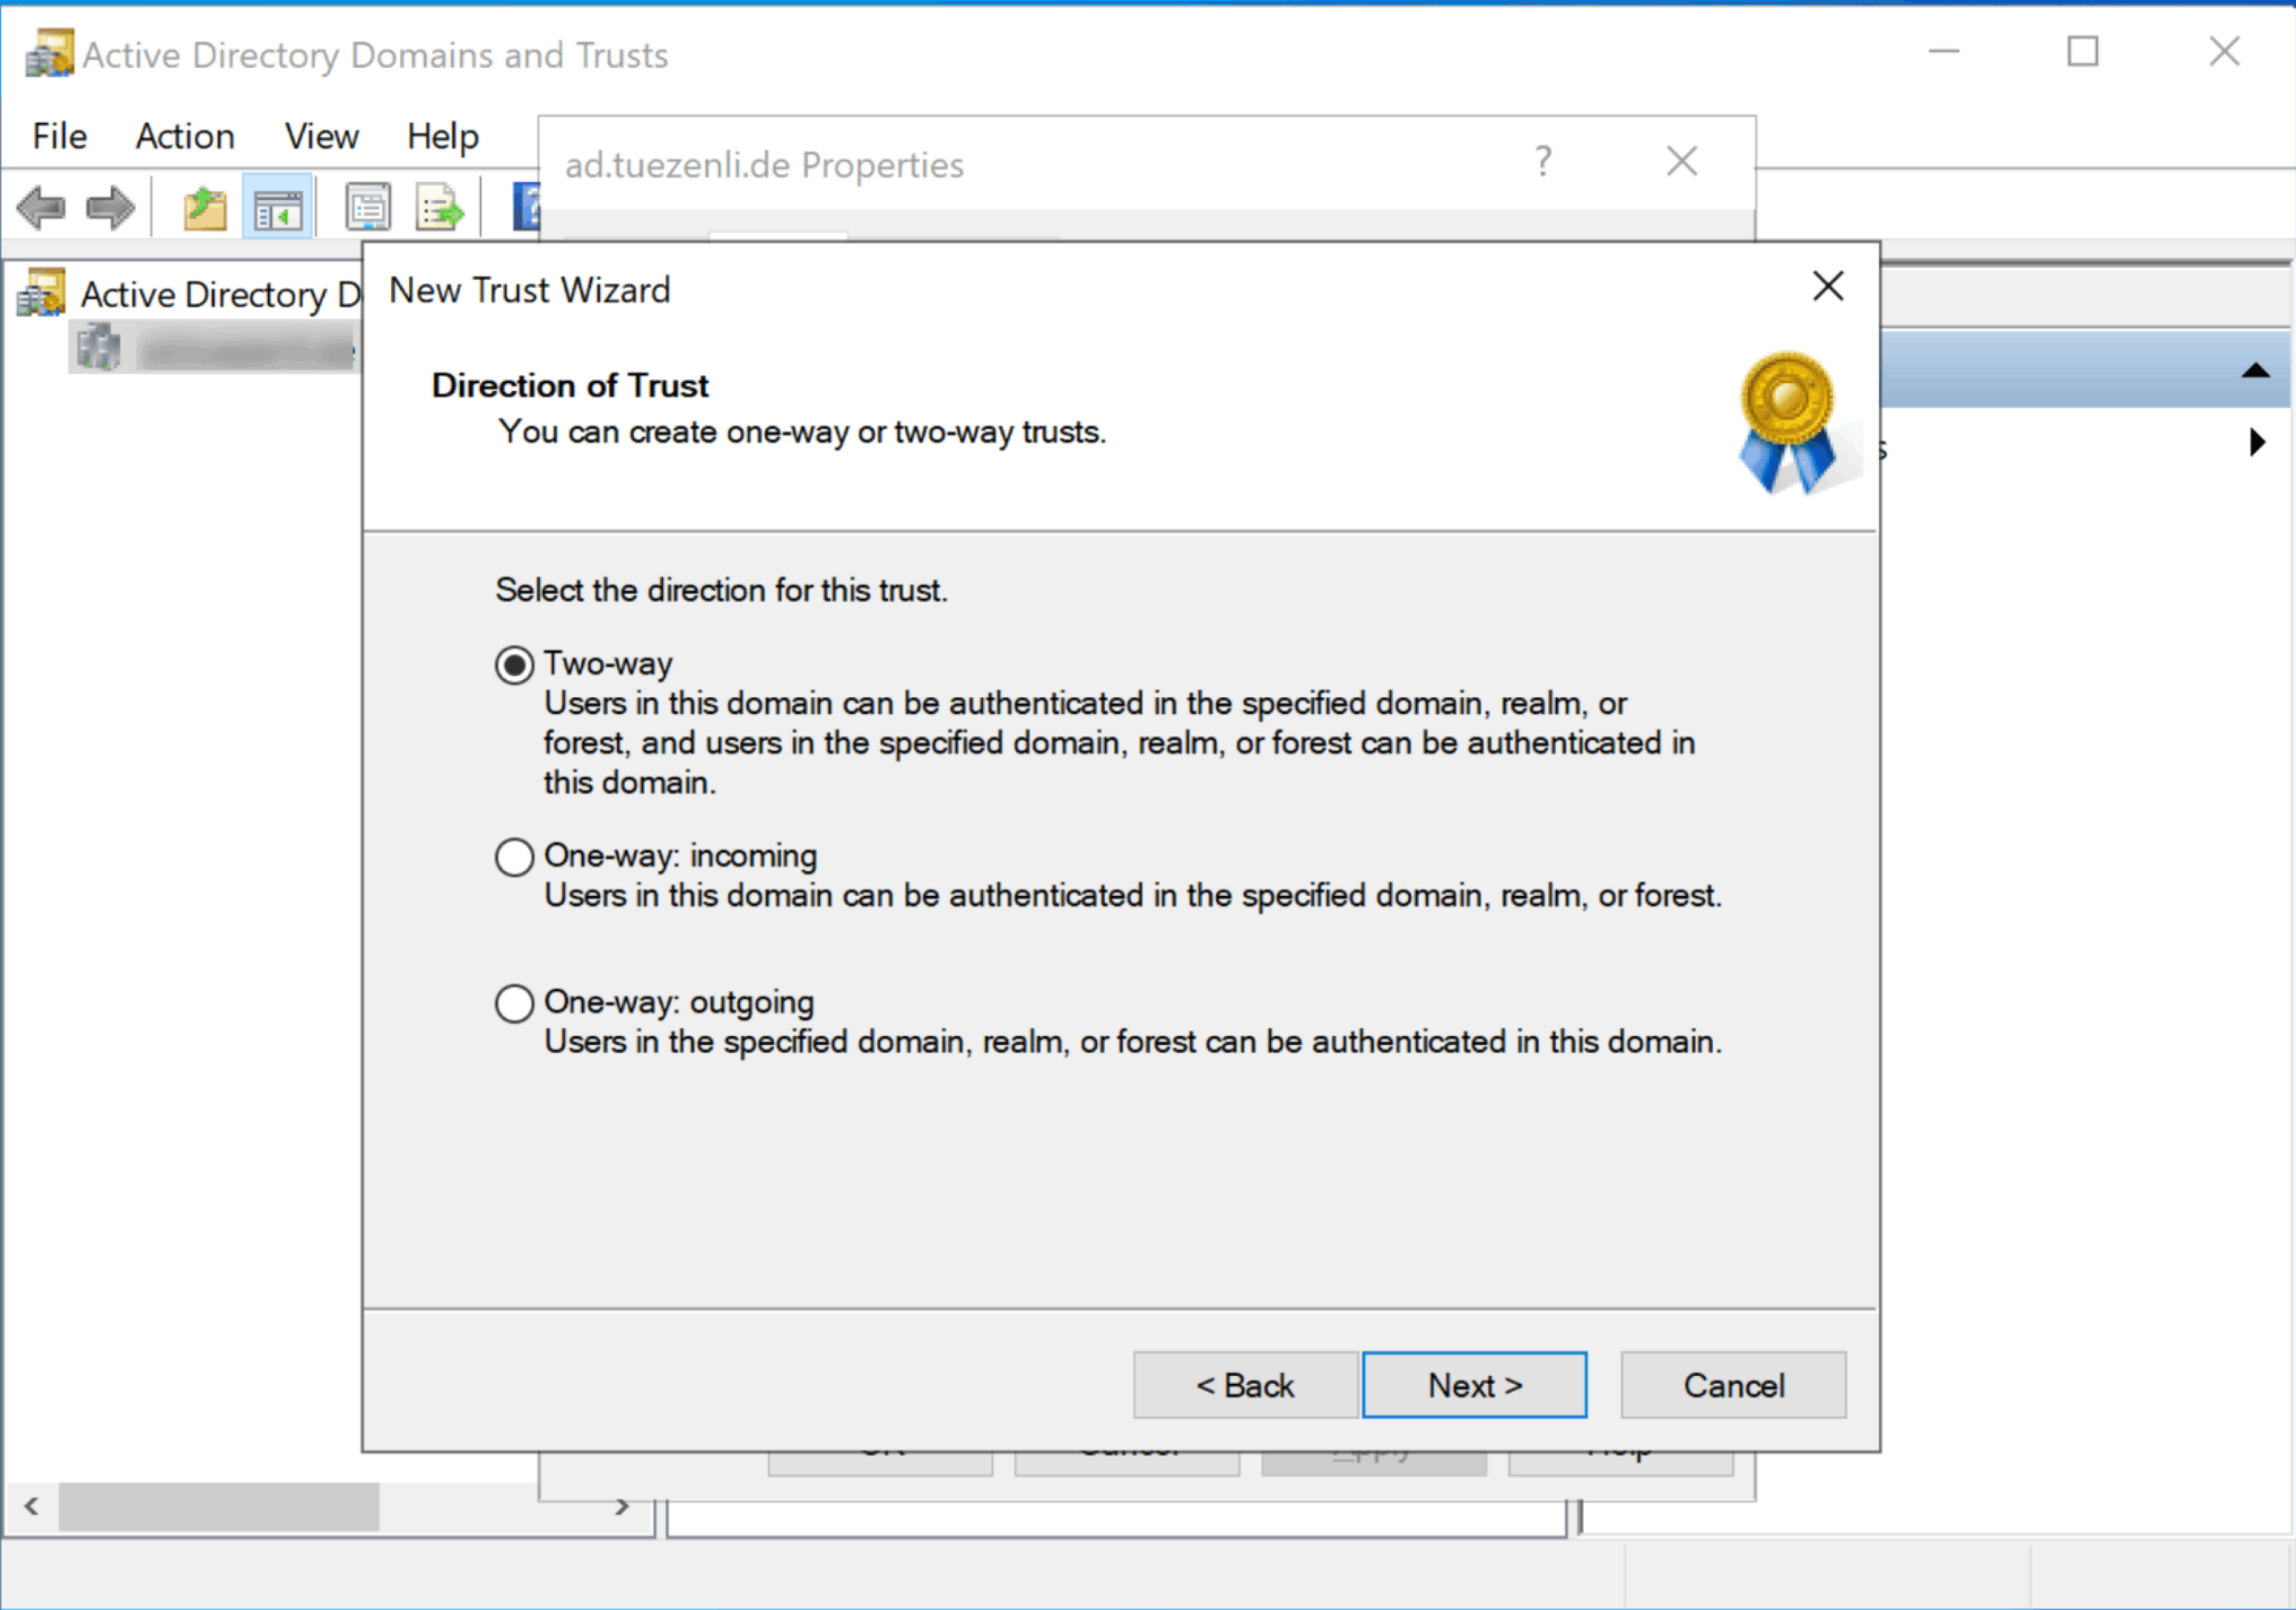The width and height of the screenshot is (2296, 1610).
Task: Click the left scroll arrow in tree pane
Action: tap(31, 1506)
